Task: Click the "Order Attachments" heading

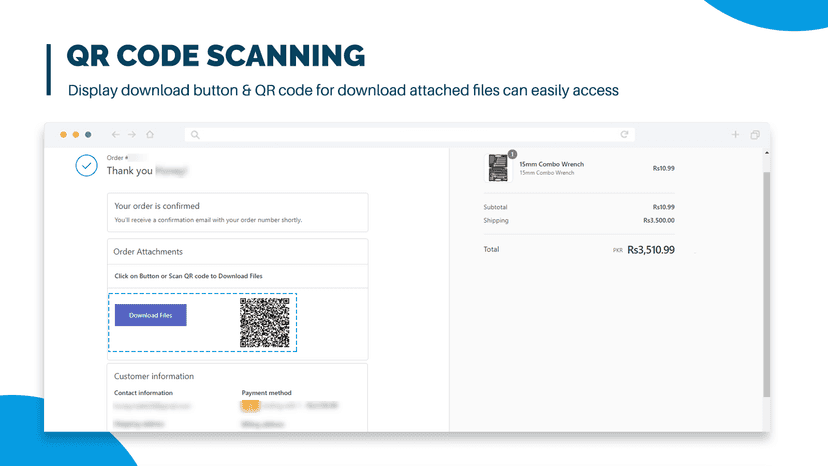Action: click(x=148, y=251)
